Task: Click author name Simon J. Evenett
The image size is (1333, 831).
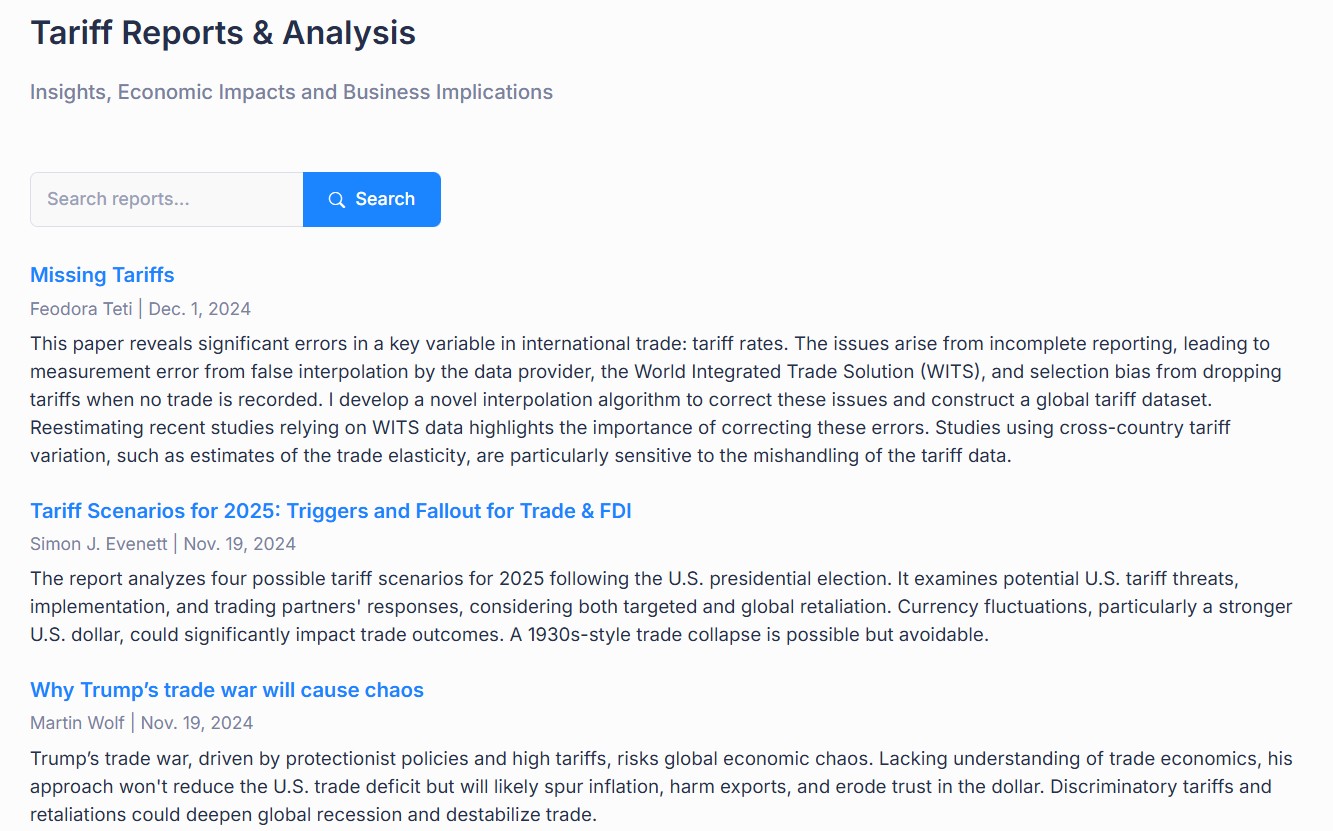Action: 98,544
